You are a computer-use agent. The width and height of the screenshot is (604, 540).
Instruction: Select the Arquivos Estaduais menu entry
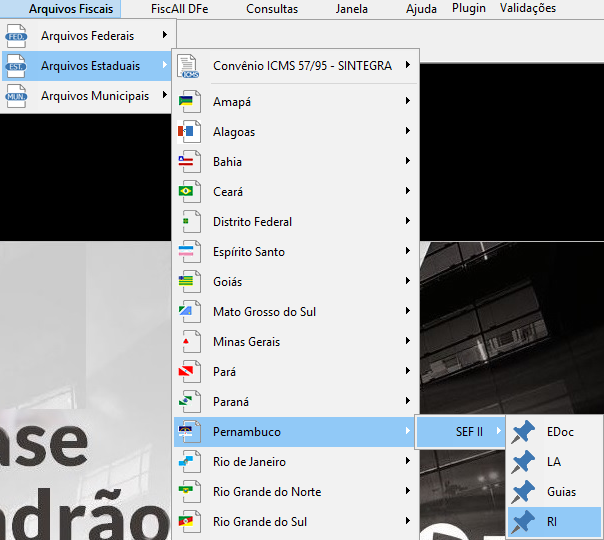[x=87, y=66]
